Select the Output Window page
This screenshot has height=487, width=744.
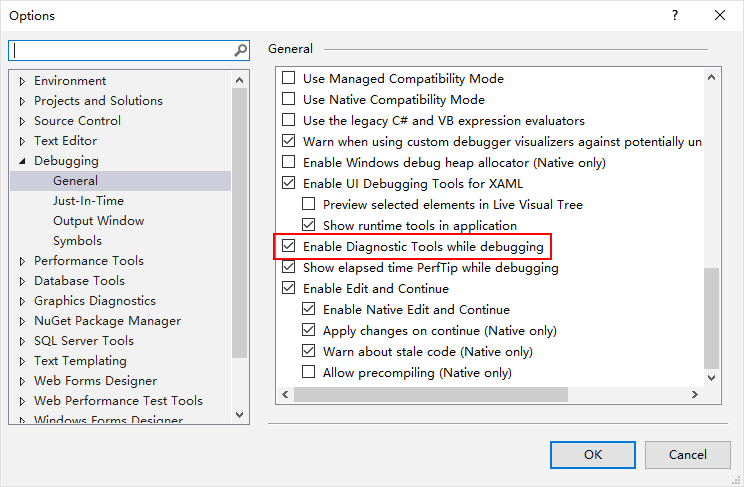(98, 221)
